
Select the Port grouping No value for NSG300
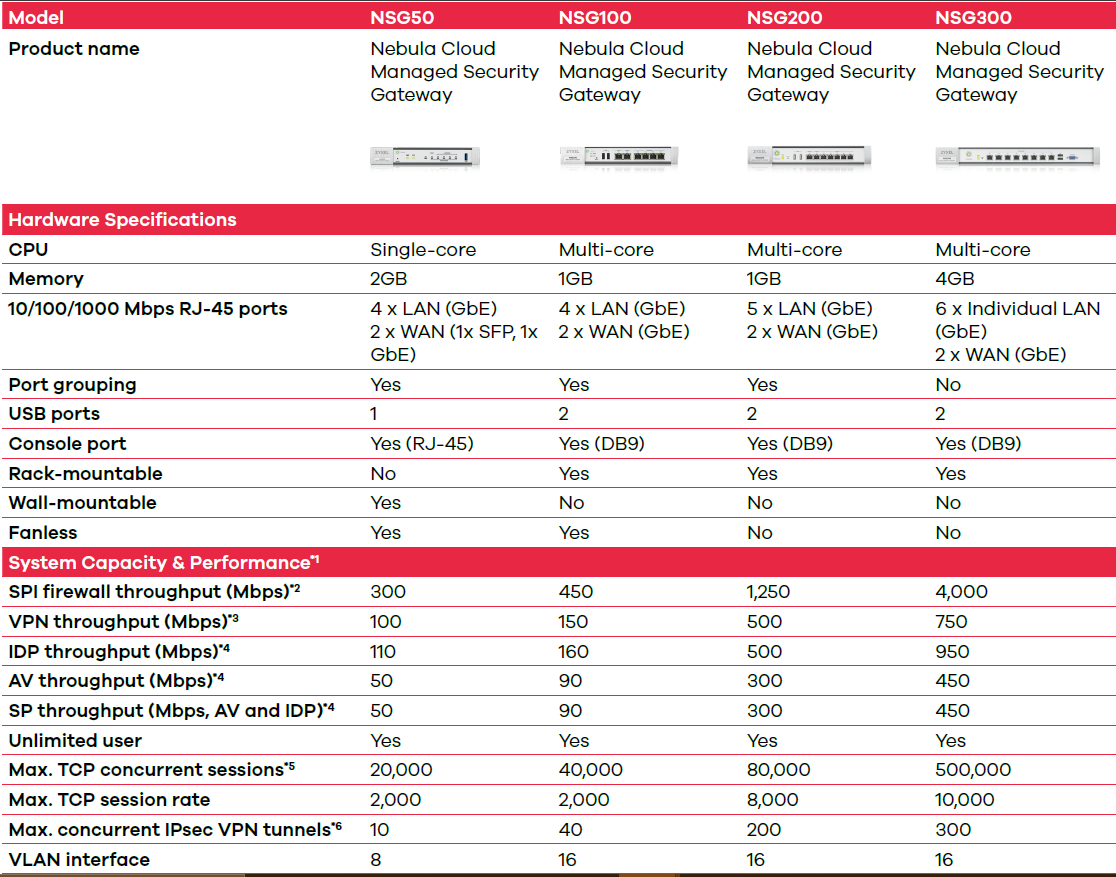click(948, 385)
